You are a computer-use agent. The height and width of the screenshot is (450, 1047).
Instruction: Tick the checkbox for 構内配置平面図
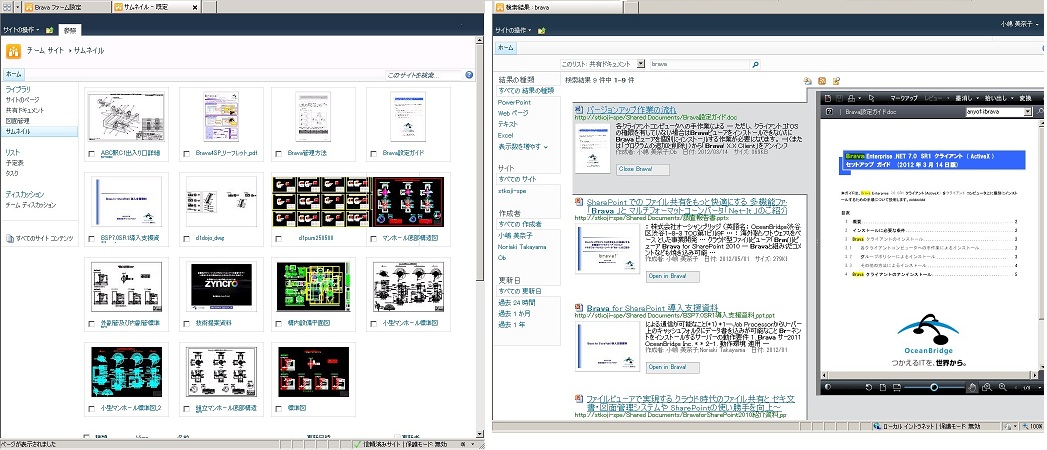click(279, 324)
